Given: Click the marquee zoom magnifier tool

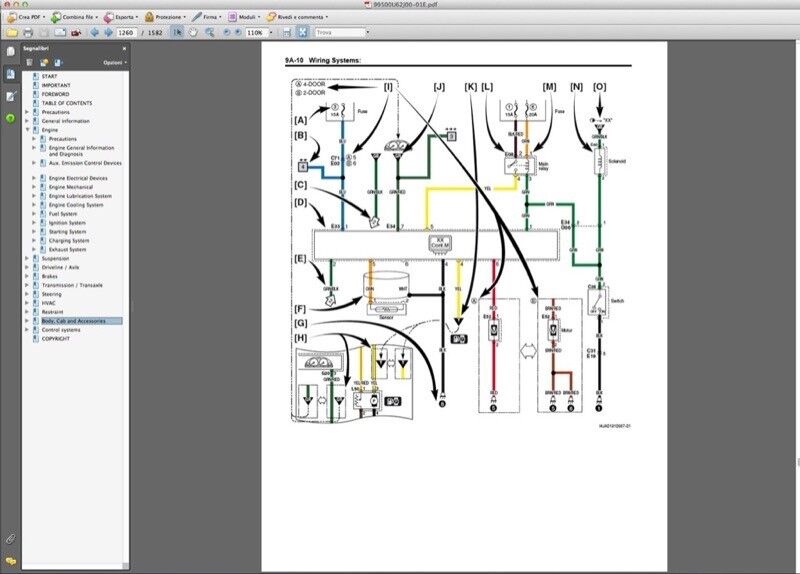Looking at the screenshot, I should coord(209,32).
